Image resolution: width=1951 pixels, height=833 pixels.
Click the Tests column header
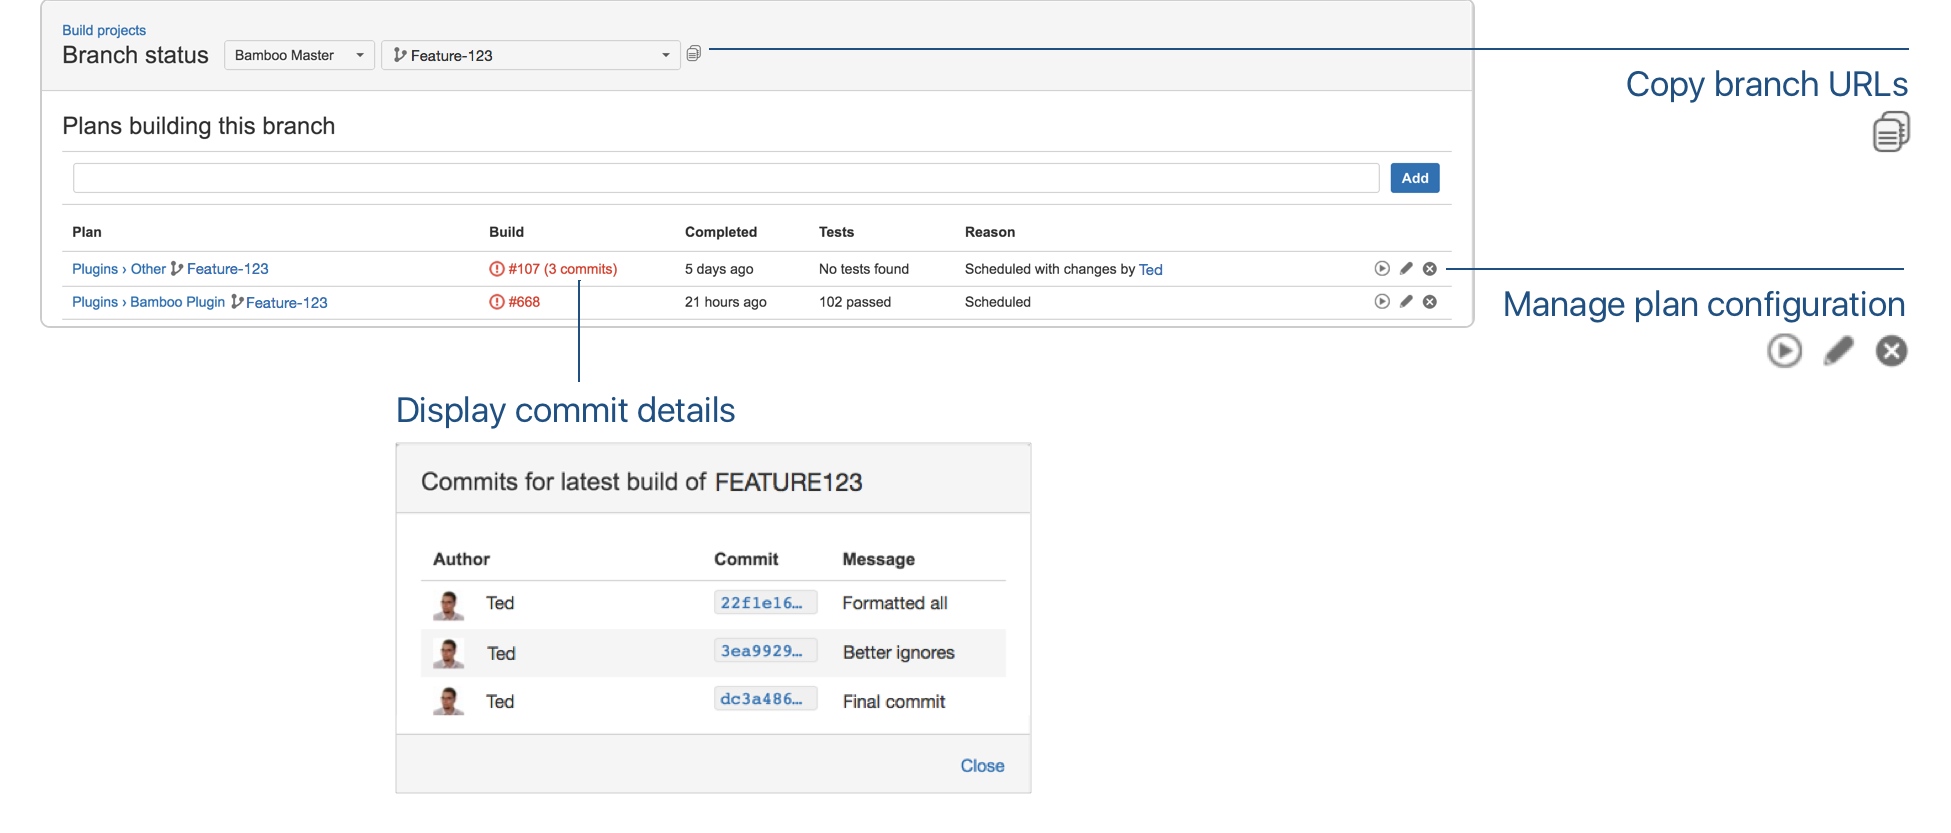tap(836, 232)
